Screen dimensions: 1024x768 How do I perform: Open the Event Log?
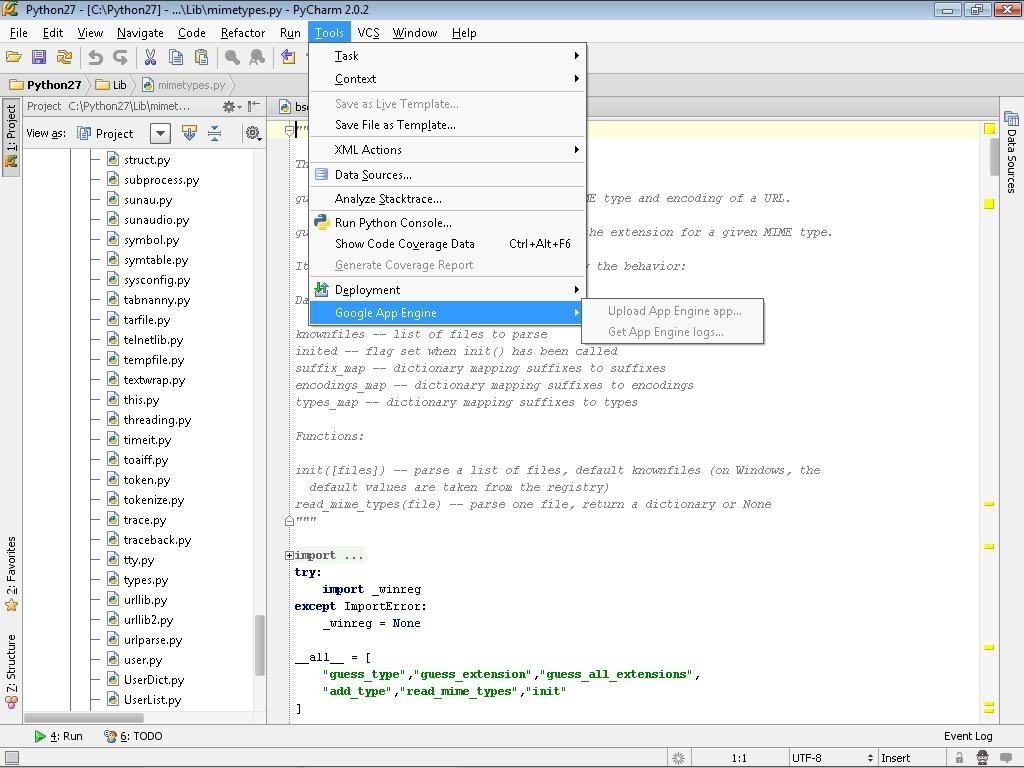(968, 736)
